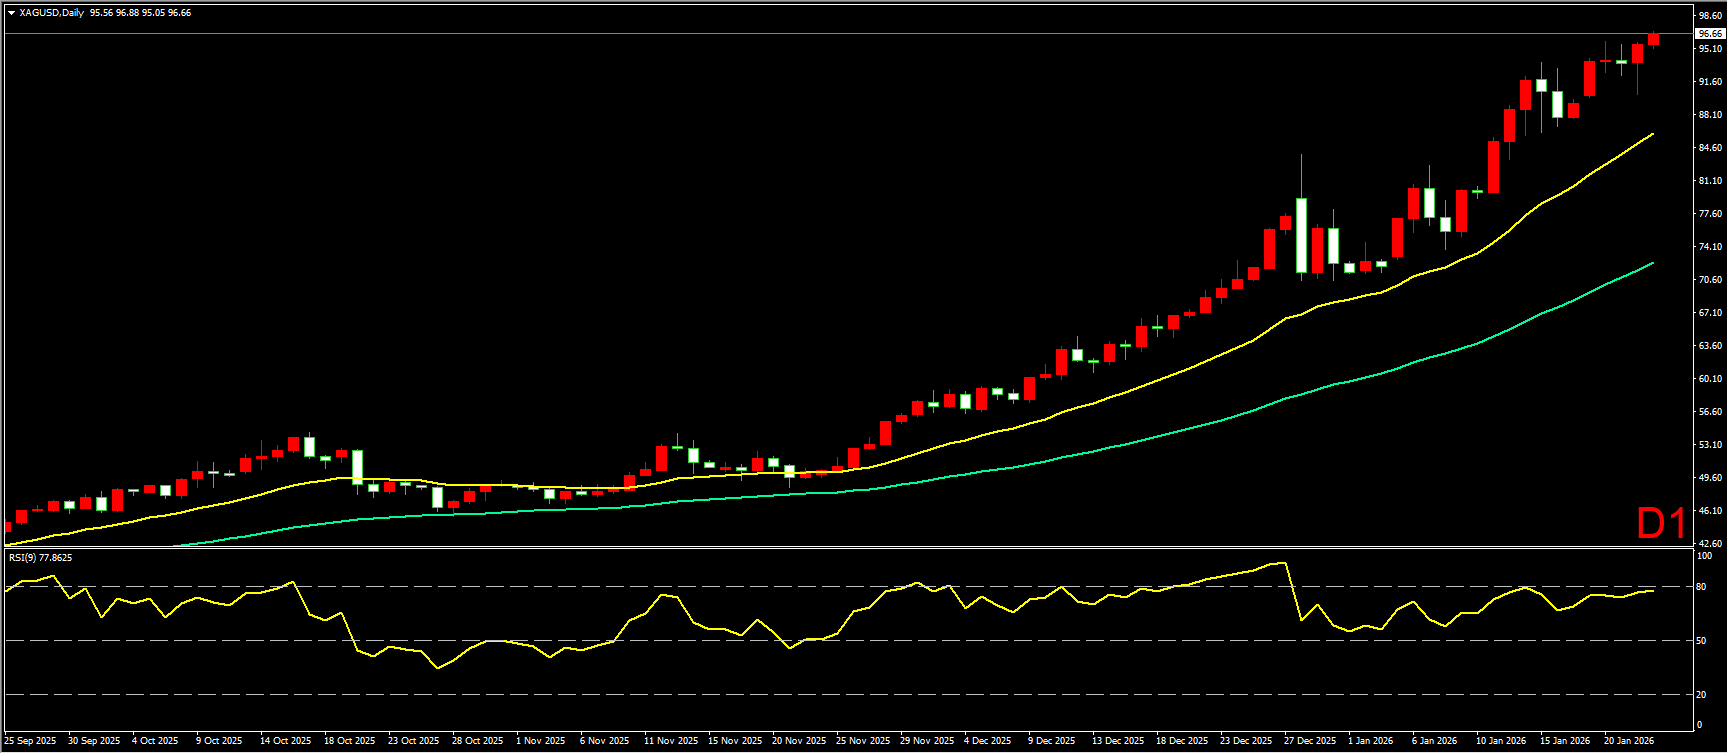Click the RSI 50 level scale label
This screenshot has width=1727, height=754.
[1702, 641]
